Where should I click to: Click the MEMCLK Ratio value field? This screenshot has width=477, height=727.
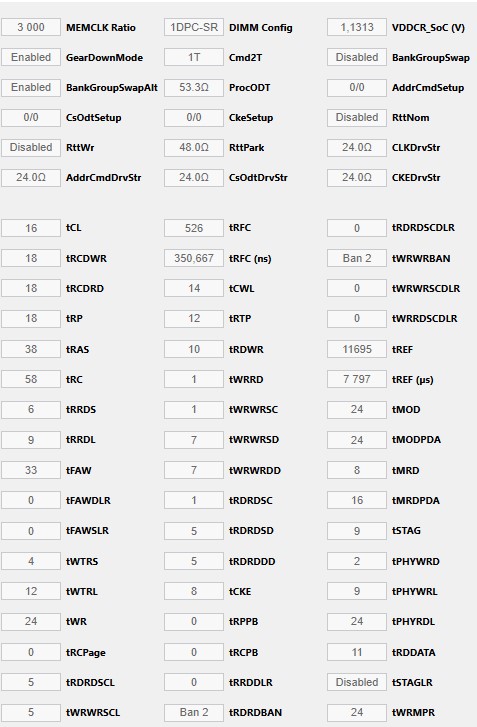[x=31, y=27]
